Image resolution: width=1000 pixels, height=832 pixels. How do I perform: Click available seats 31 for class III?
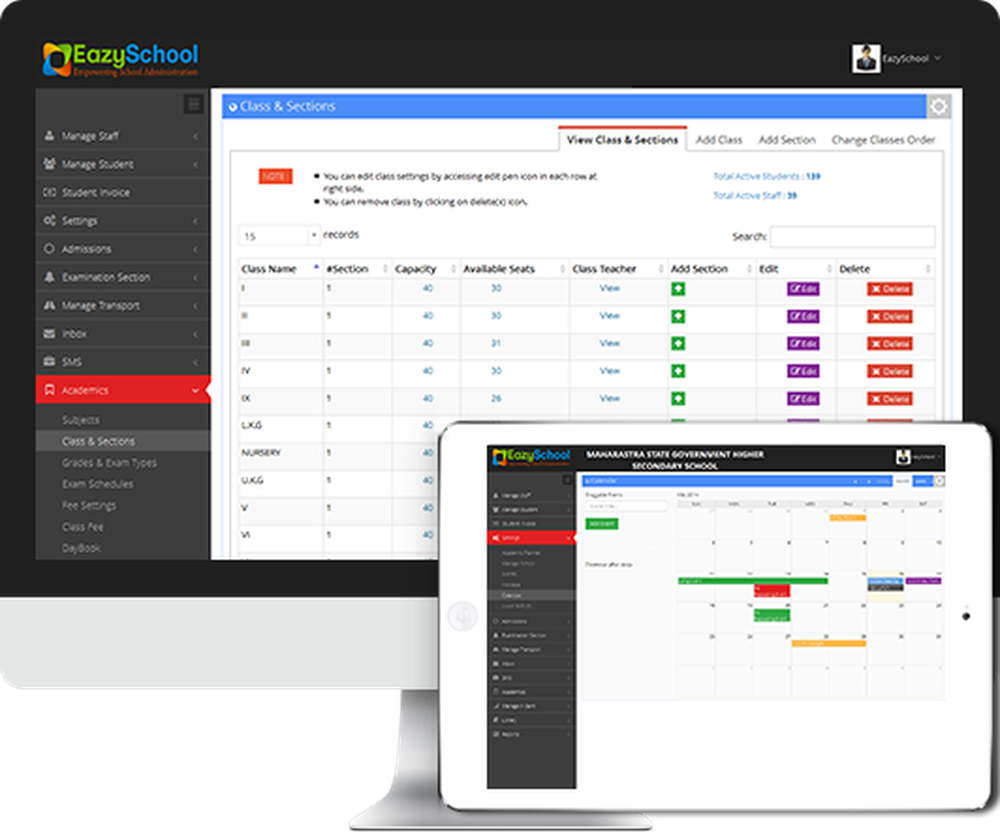[496, 343]
